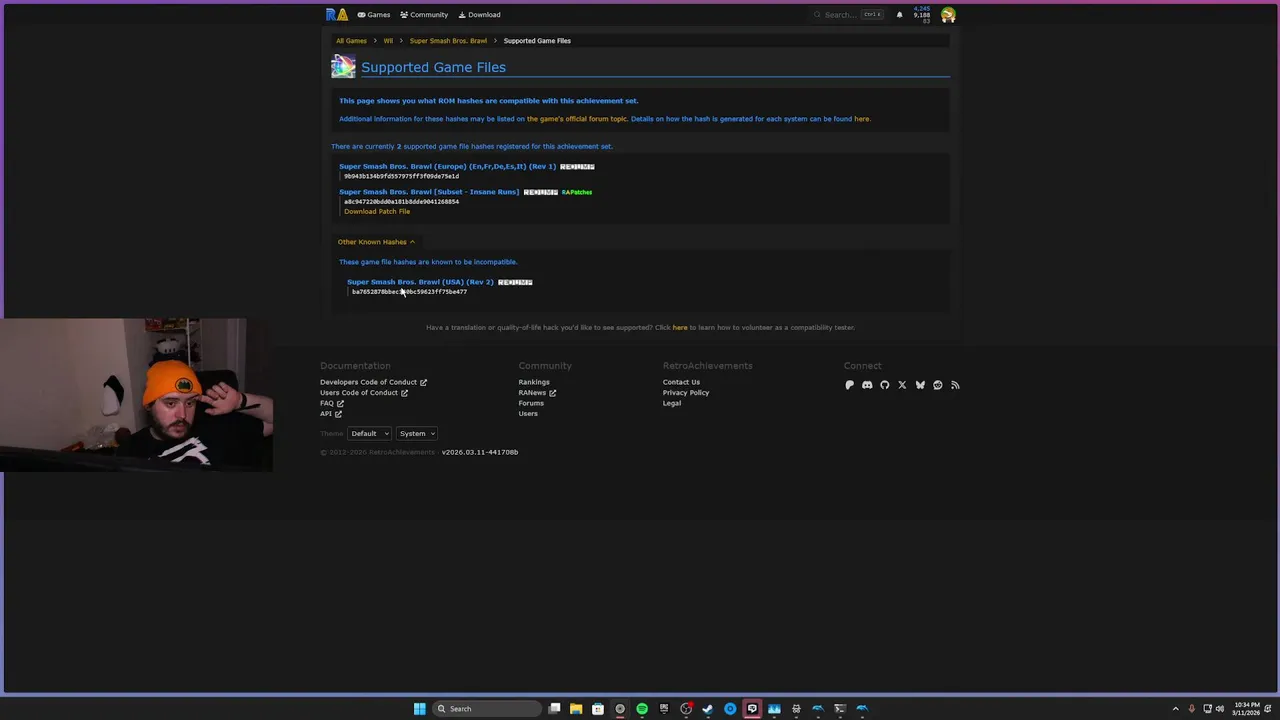Open Microsoft Store from the taskbar

[x=598, y=709]
